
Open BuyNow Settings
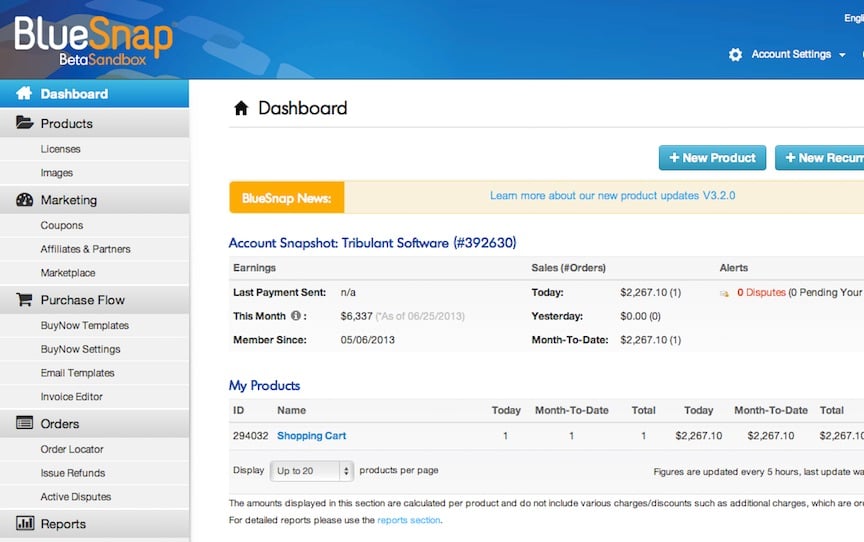80,349
